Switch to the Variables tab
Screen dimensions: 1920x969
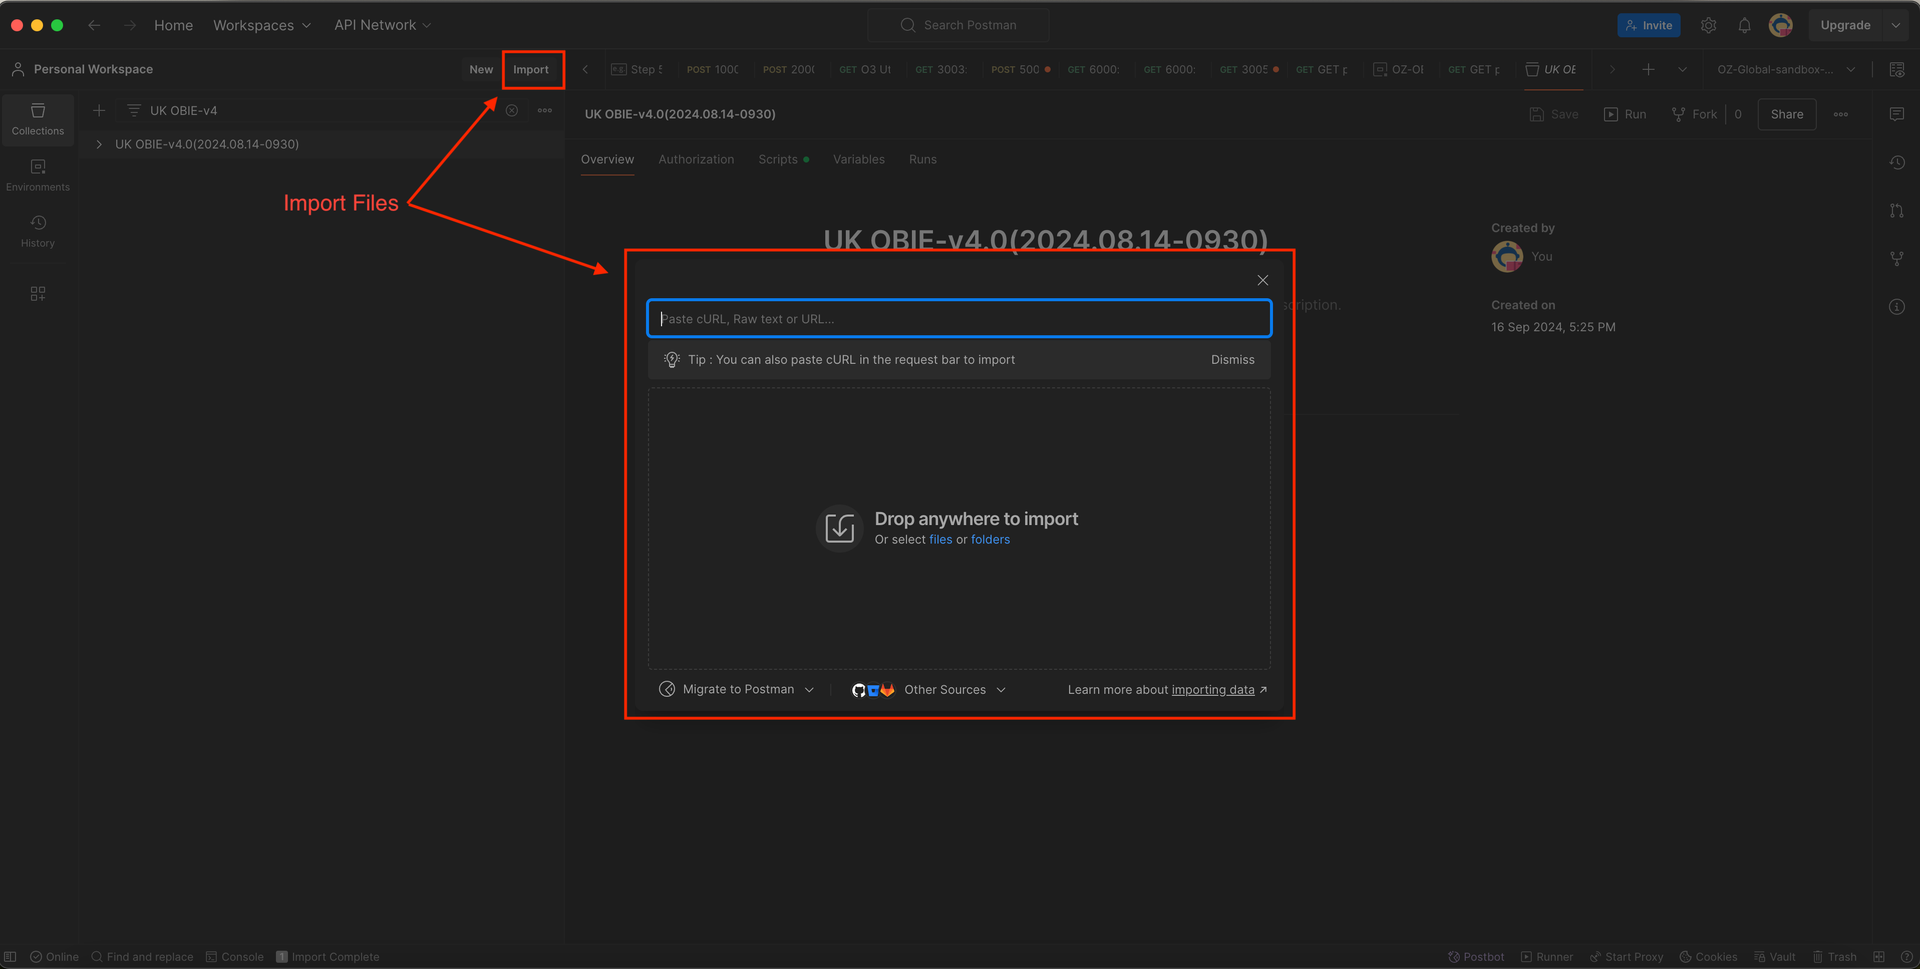click(858, 159)
